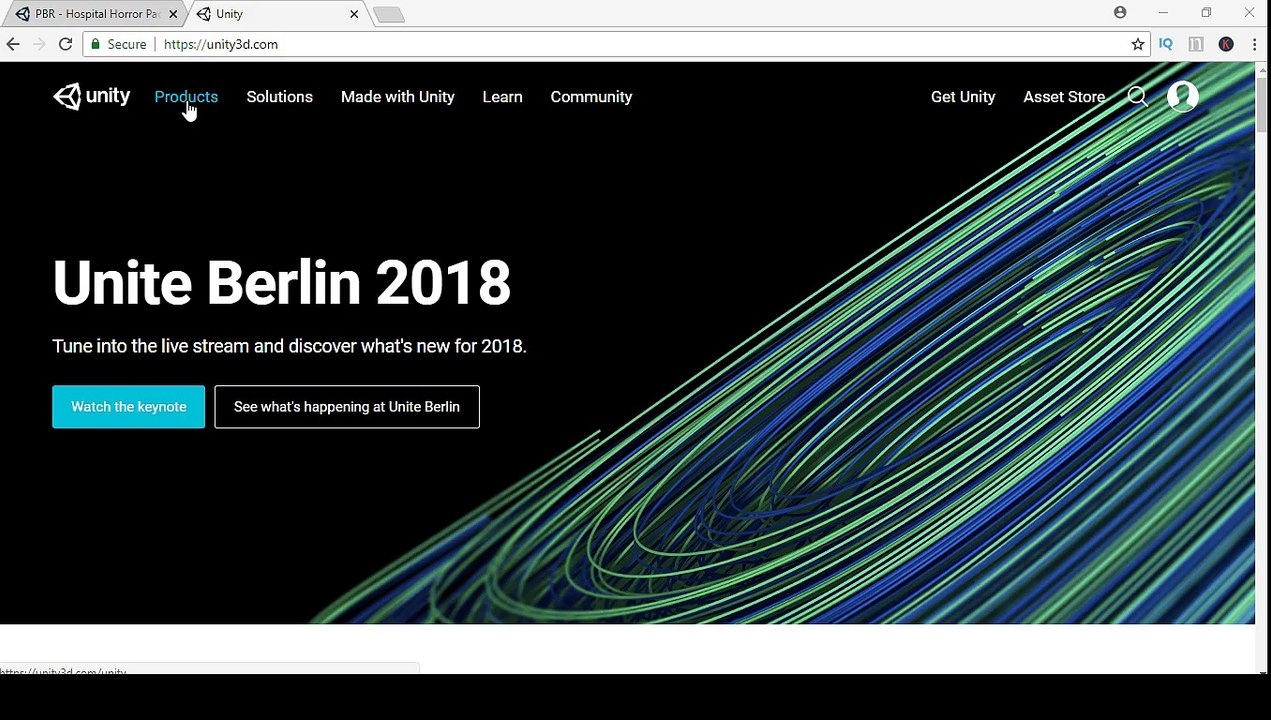Open the Products menu

tap(186, 97)
